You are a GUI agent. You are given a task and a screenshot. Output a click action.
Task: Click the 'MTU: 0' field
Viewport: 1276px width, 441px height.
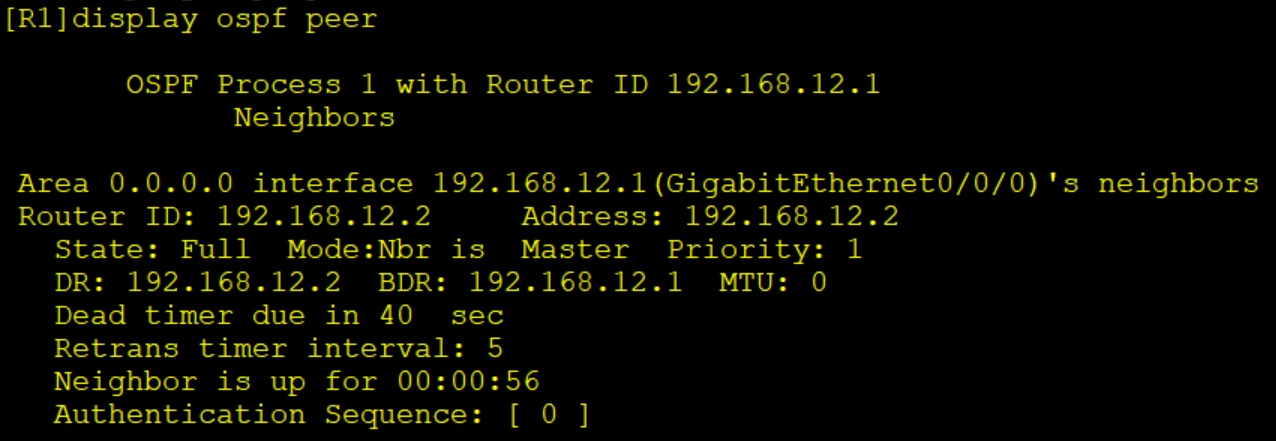point(773,282)
